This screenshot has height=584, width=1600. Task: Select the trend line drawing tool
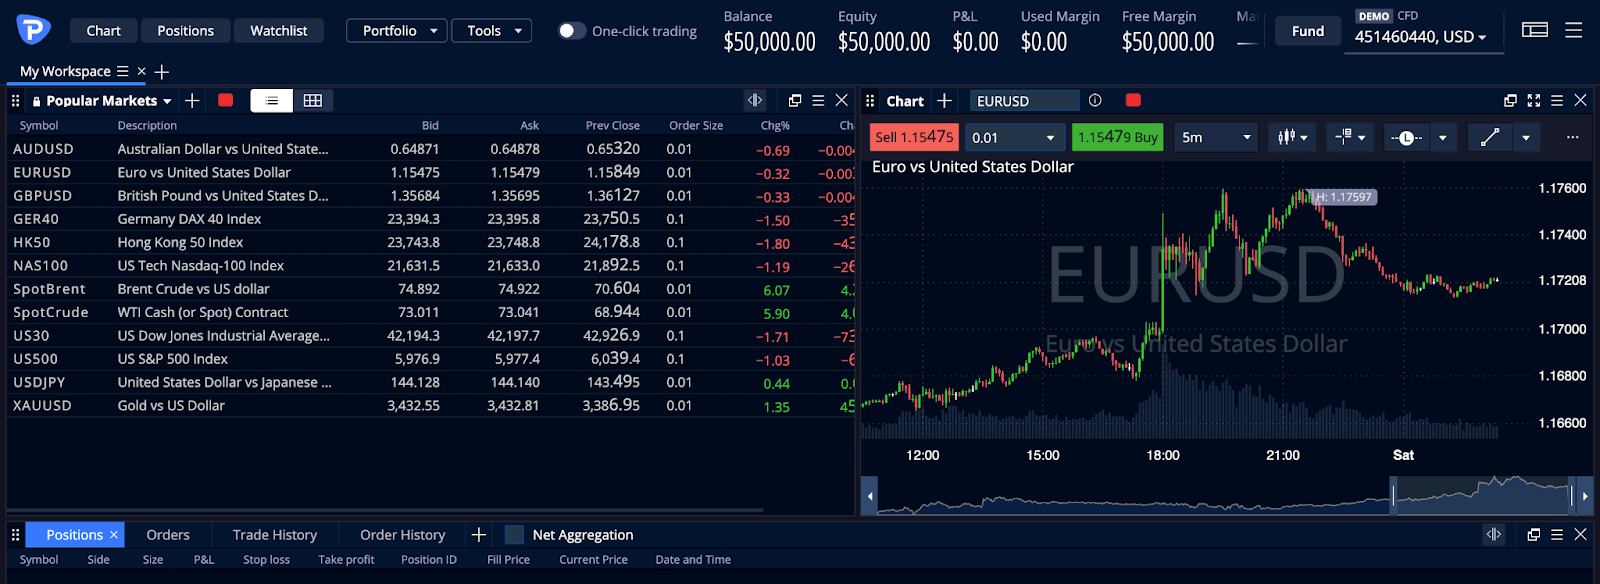1489,137
